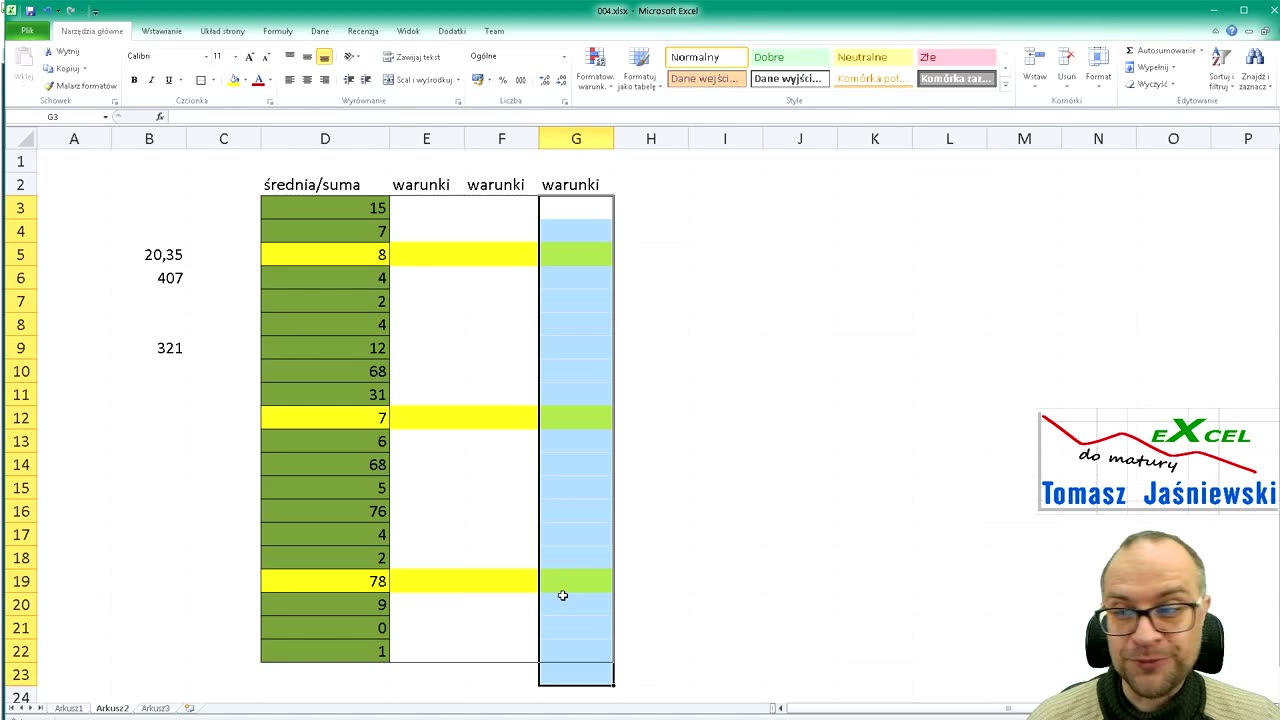Viewport: 1280px width, 720px height.
Task: Switch to the Dane tab
Action: click(x=320, y=31)
